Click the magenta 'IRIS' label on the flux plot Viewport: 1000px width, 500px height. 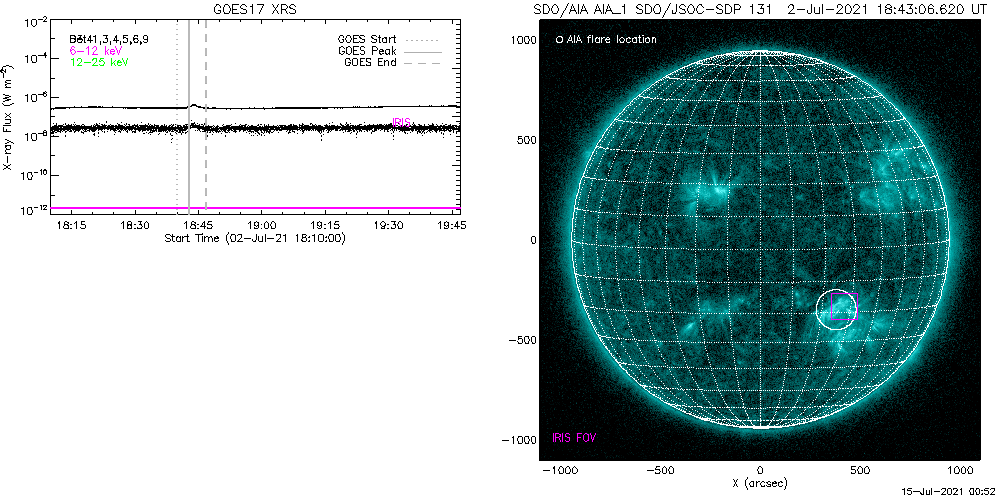pos(401,122)
